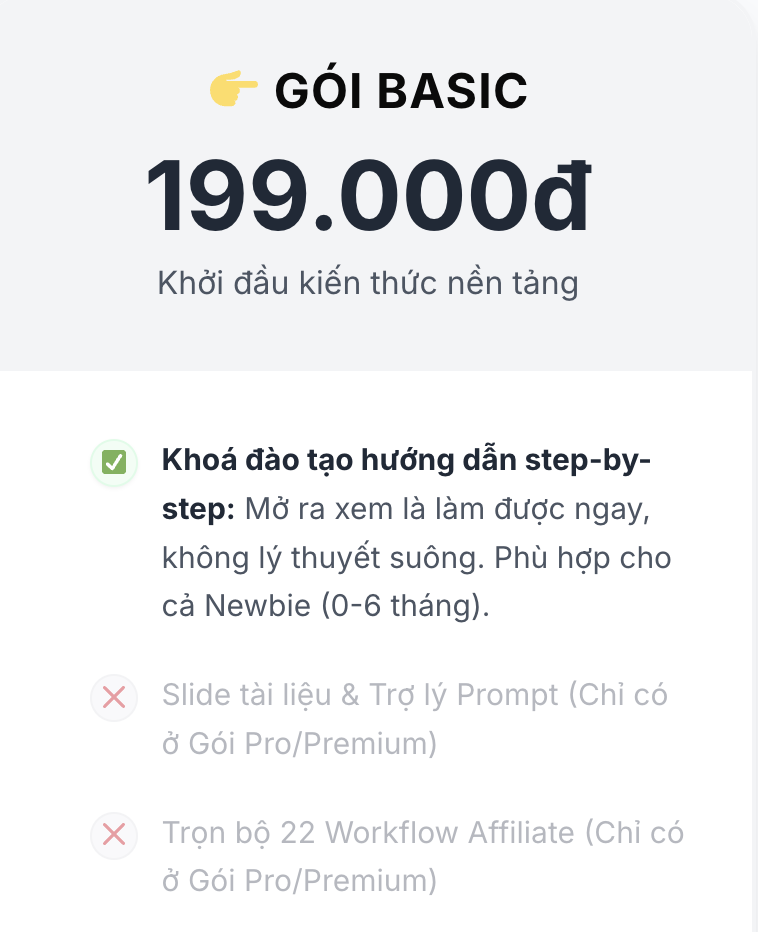Click (Chỉ có beside Workflow Affiliate
Image resolution: width=758 pixels, height=932 pixels.
click(634, 832)
